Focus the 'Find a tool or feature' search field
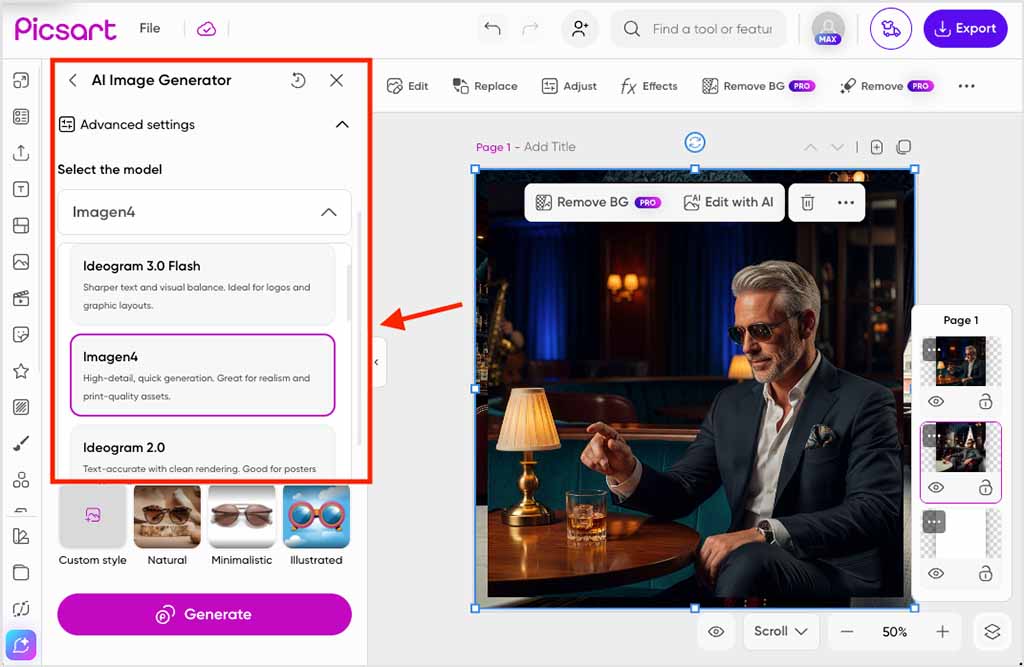 699,29
